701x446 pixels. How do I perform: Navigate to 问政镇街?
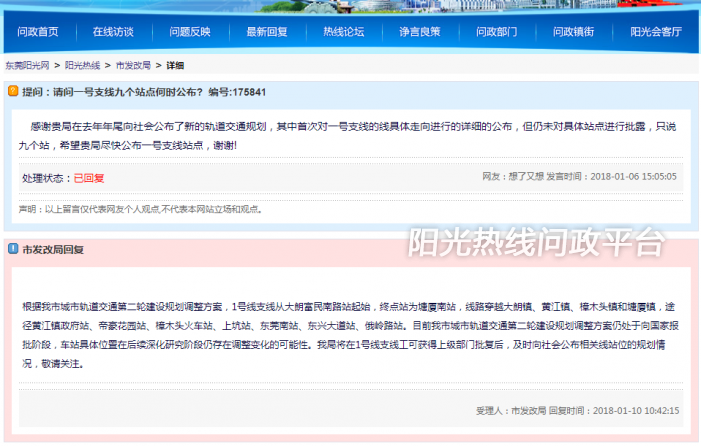coord(574,32)
